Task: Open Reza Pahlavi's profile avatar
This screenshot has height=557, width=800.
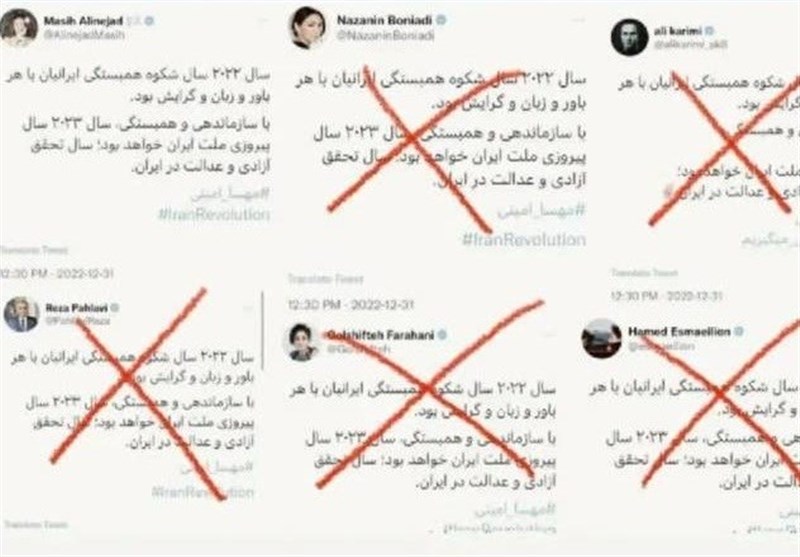Action: point(21,315)
